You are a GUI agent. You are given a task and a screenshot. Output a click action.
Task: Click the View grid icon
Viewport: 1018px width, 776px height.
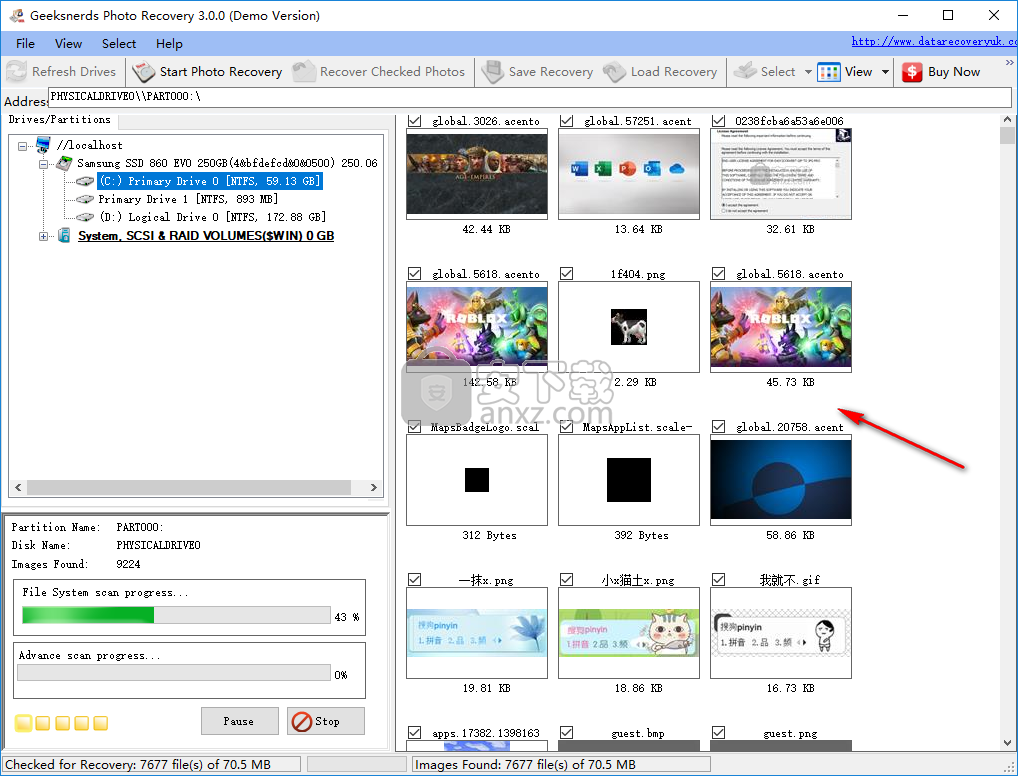pyautogui.click(x=829, y=72)
